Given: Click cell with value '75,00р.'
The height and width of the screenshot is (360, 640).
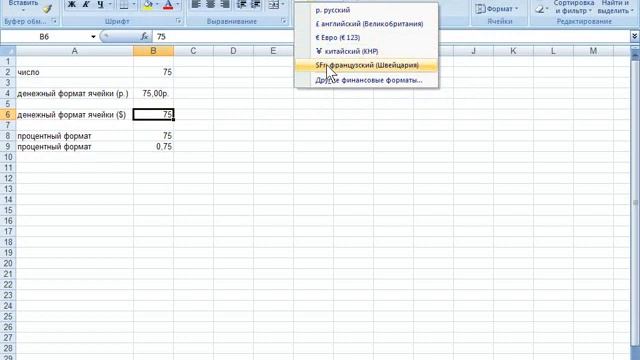Looking at the screenshot, I should click(153, 93).
